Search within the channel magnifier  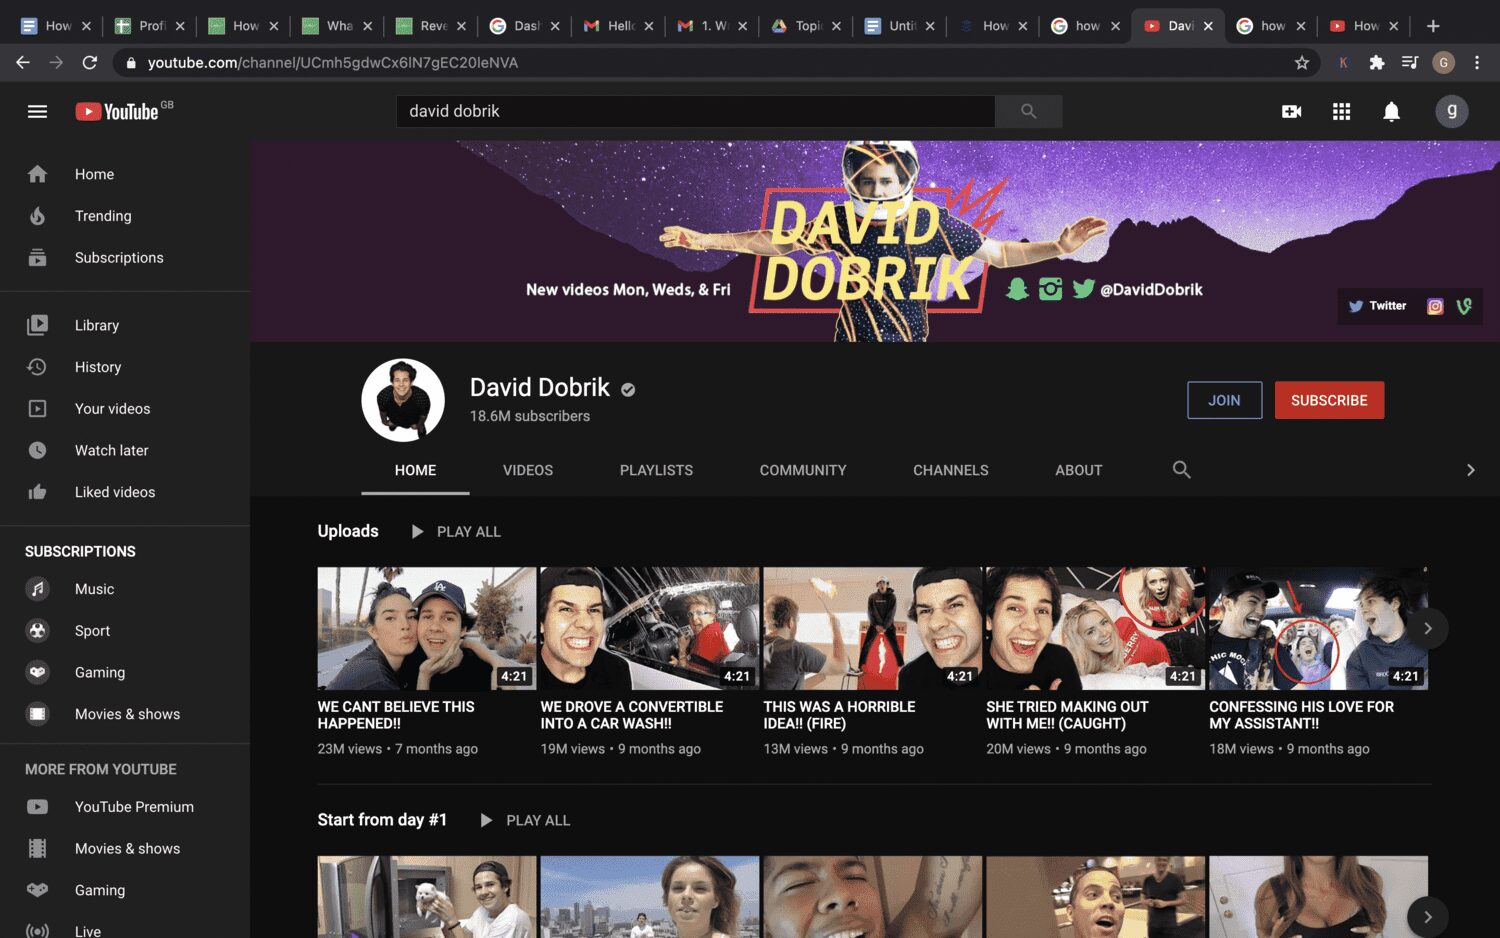pos(1181,470)
